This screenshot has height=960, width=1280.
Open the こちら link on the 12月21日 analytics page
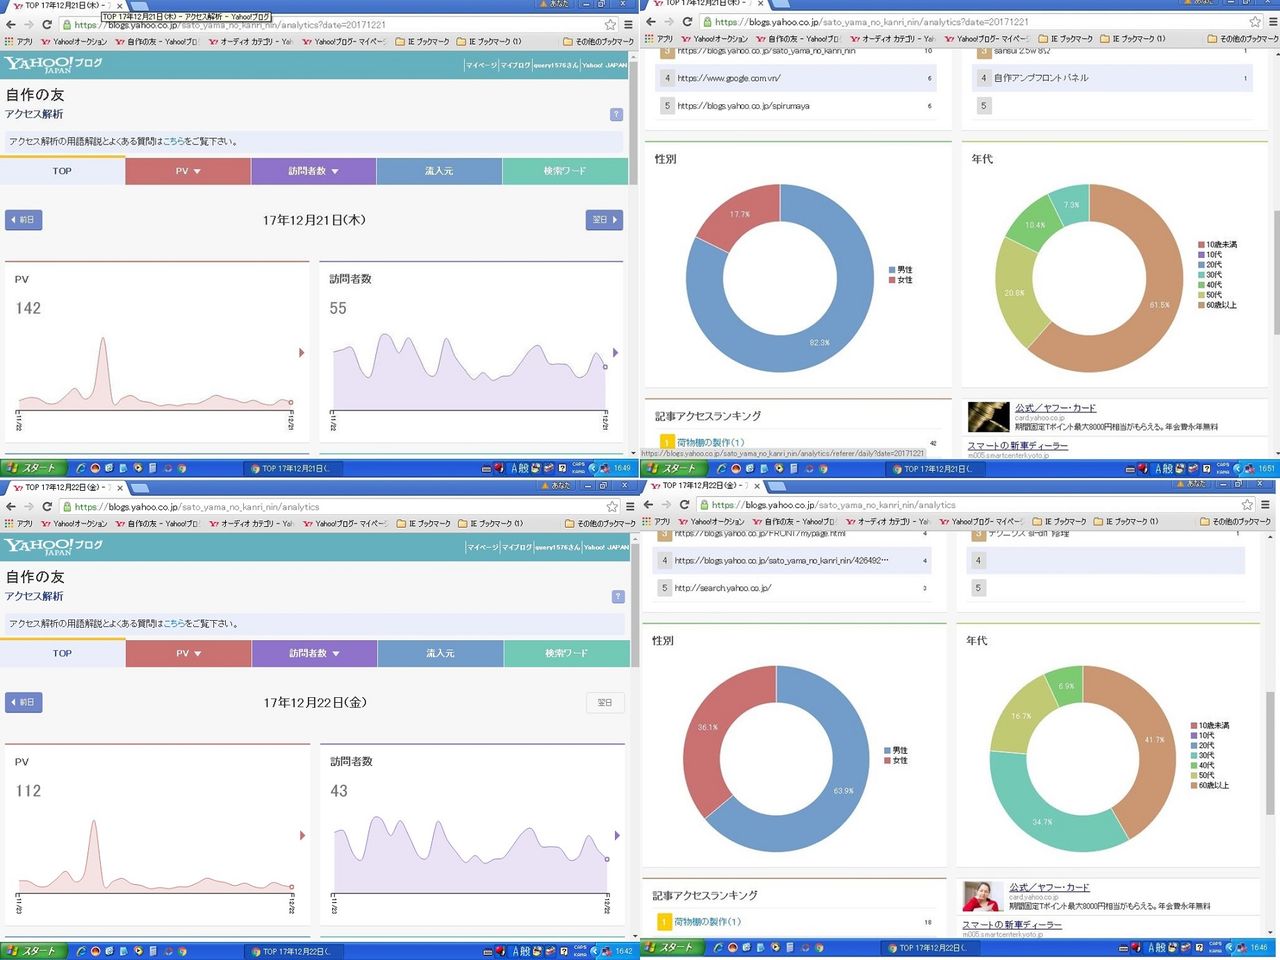(174, 142)
